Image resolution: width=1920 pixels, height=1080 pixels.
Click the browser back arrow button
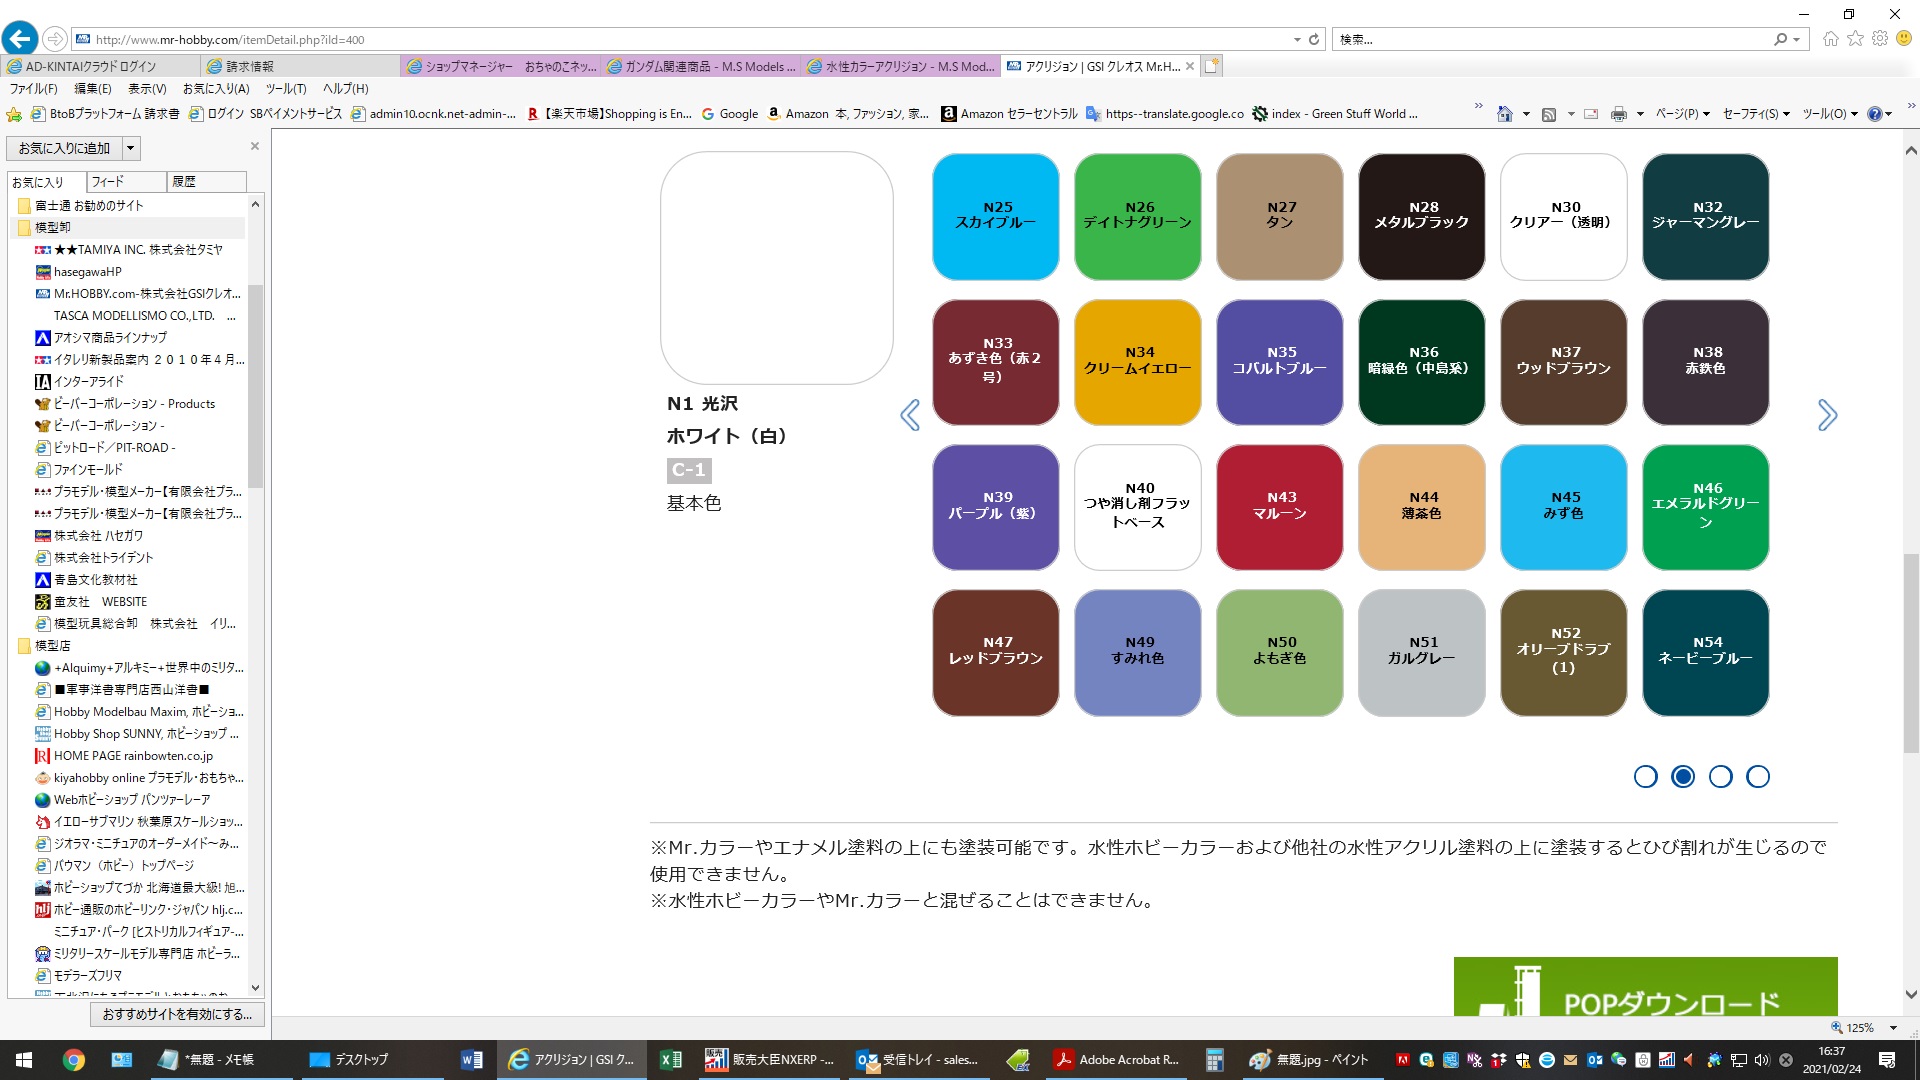[20, 39]
